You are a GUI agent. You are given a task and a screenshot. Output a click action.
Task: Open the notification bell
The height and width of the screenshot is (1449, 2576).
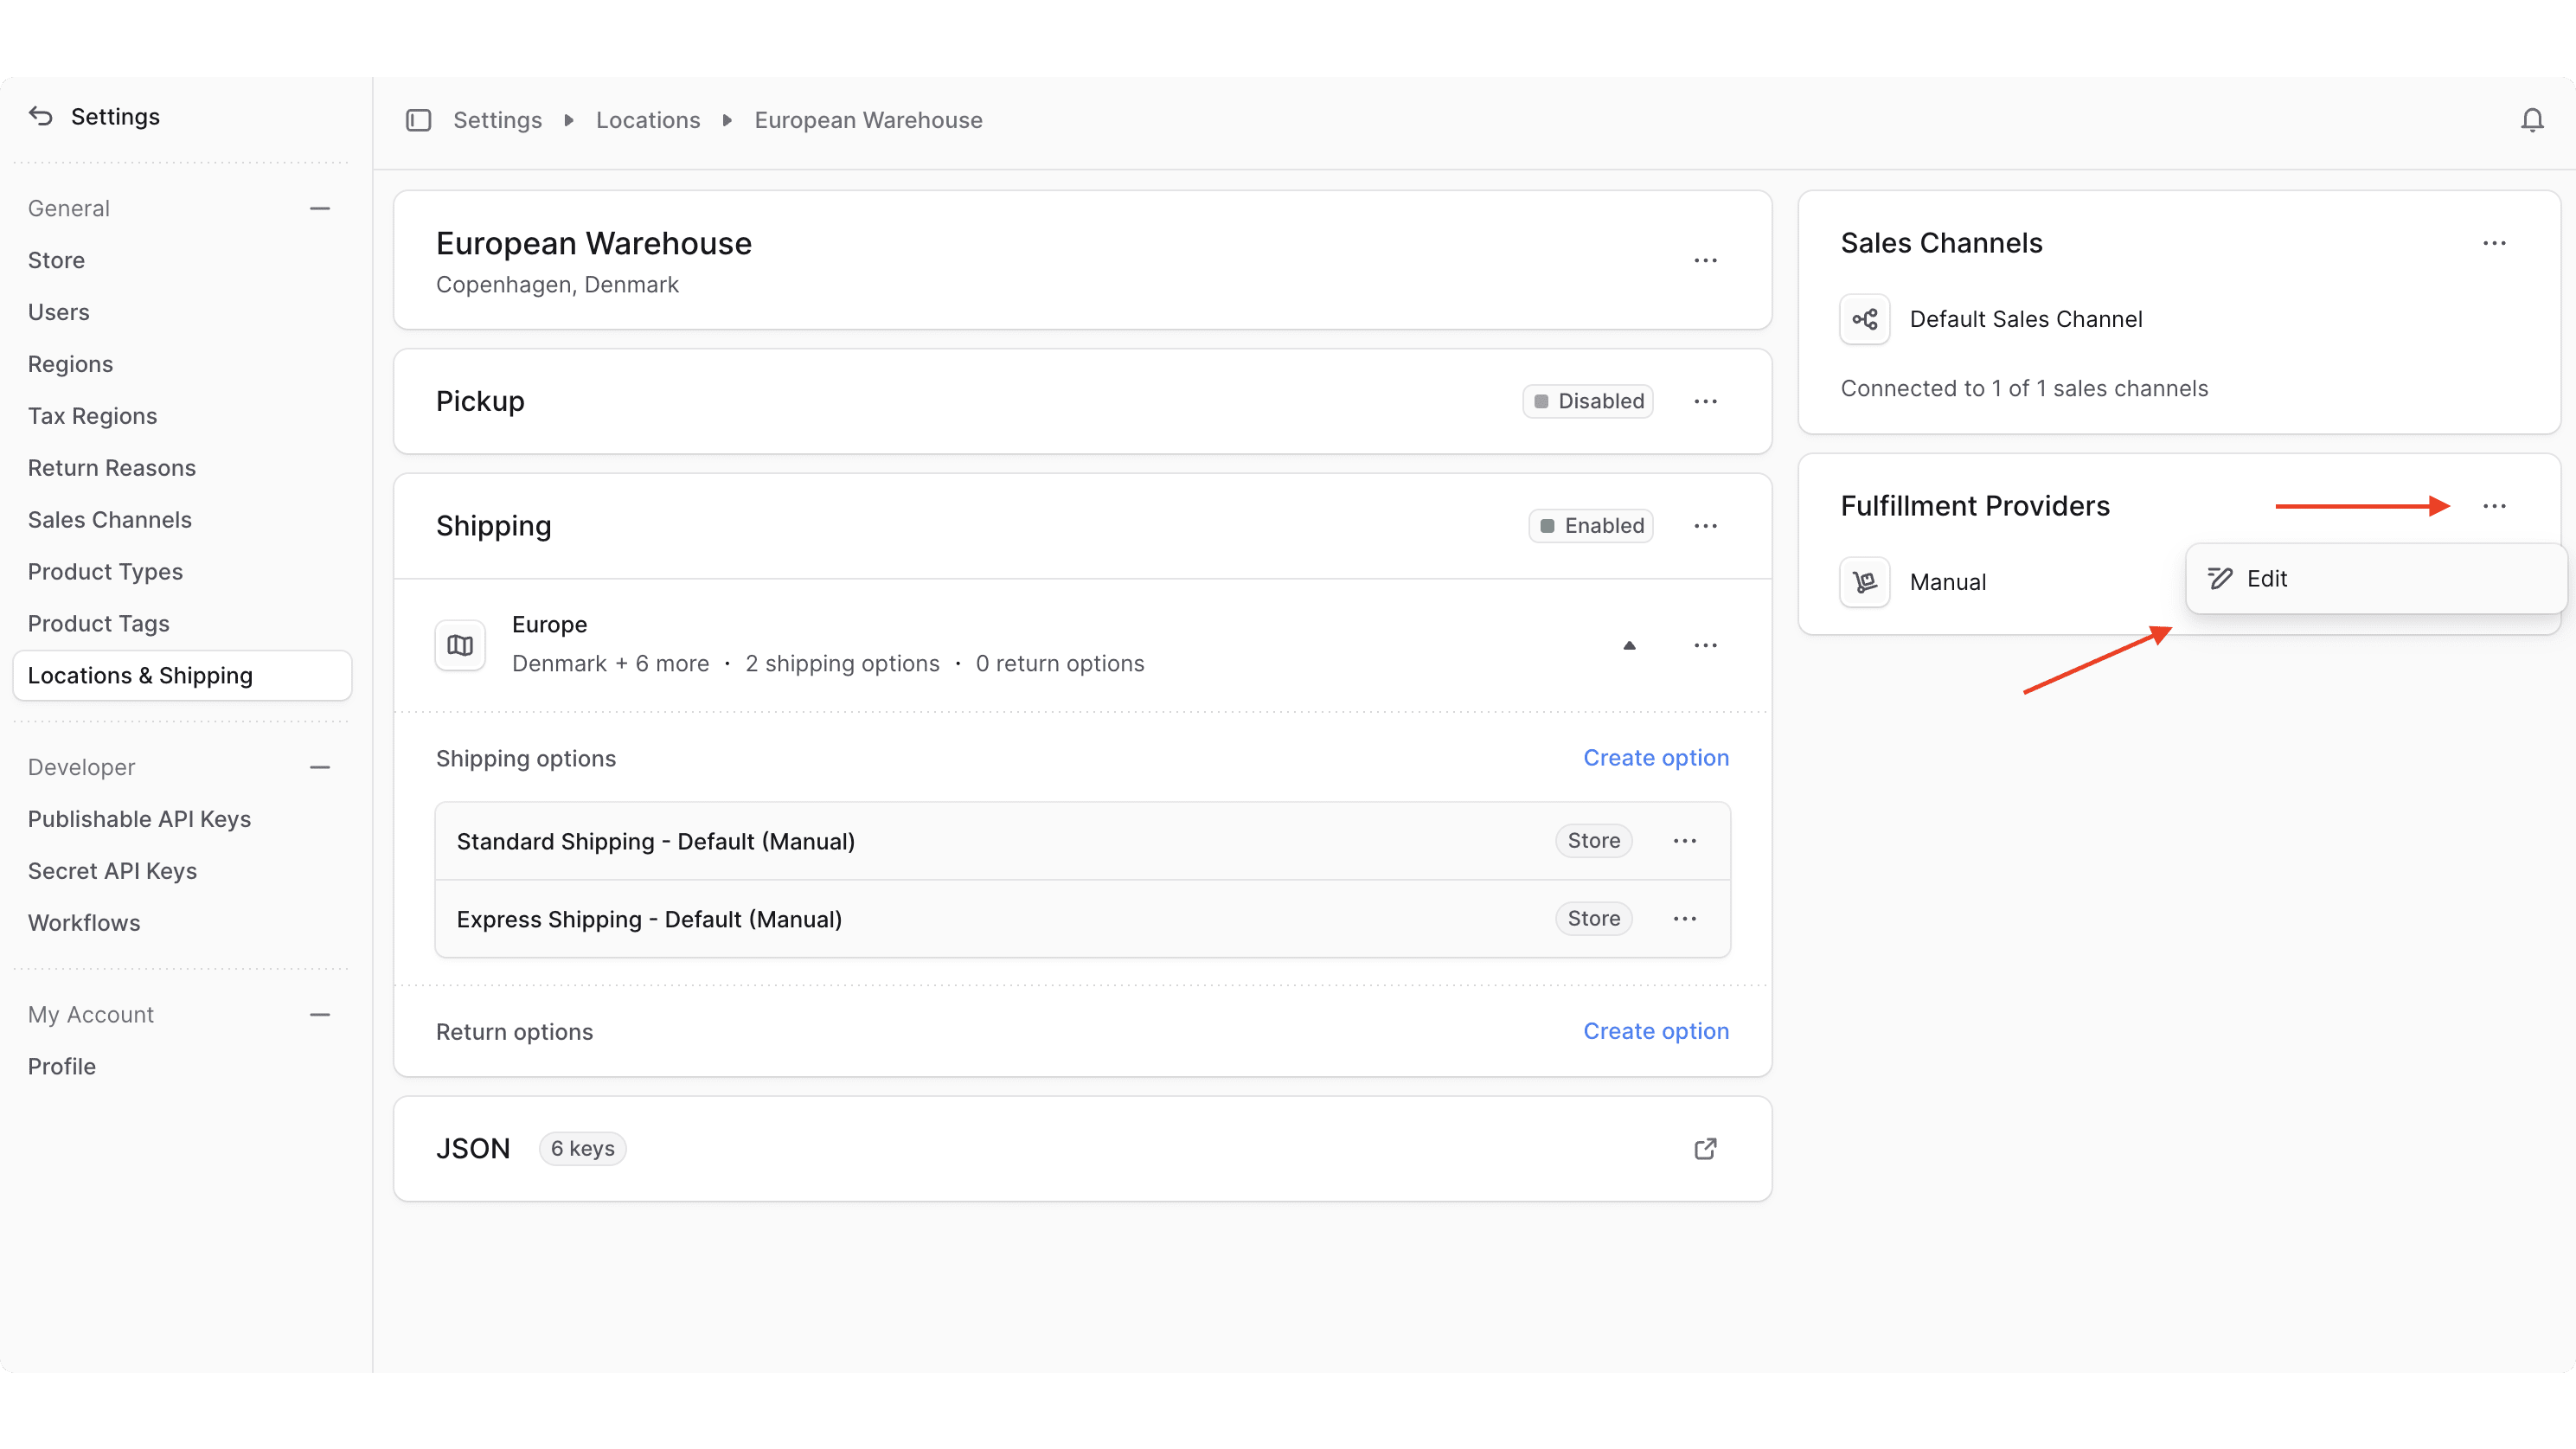(2532, 119)
